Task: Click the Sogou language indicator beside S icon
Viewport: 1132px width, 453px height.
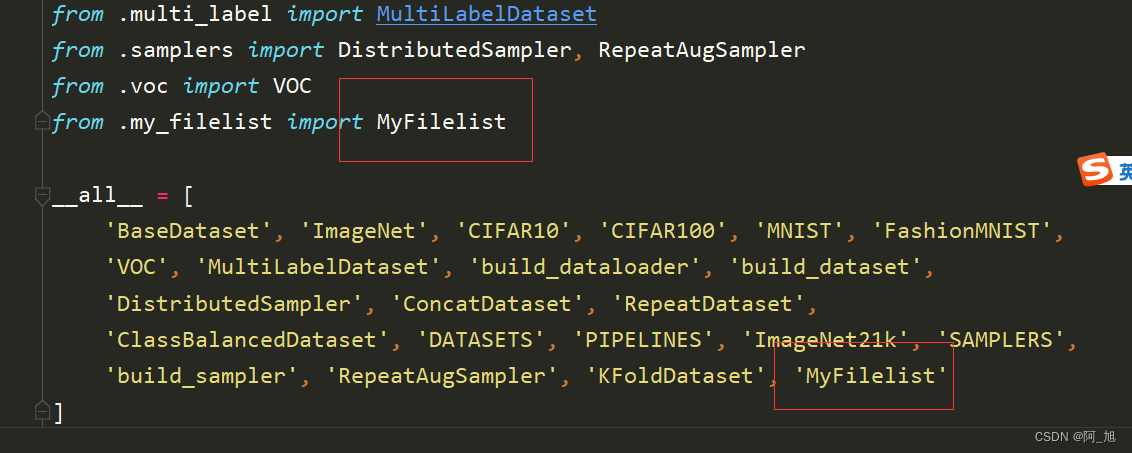Action: pos(1125,171)
